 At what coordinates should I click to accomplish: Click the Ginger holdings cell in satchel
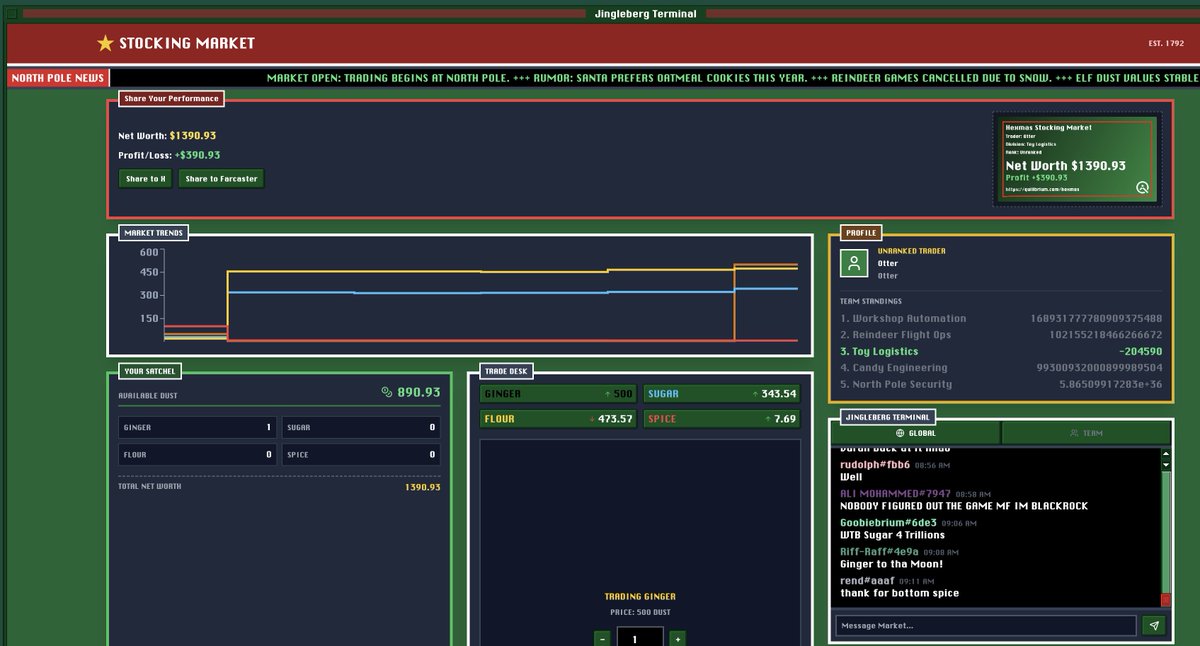(x=197, y=427)
